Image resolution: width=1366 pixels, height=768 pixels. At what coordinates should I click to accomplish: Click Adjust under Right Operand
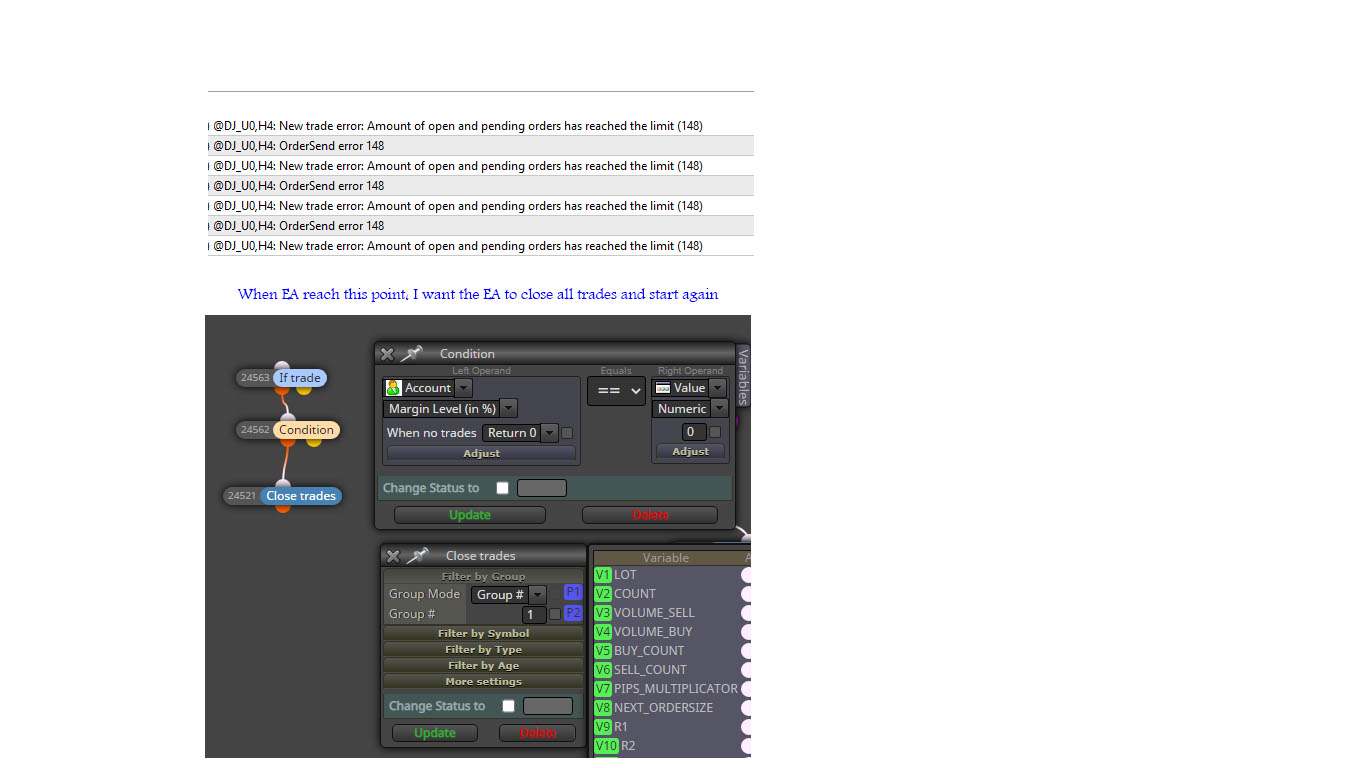coord(690,451)
